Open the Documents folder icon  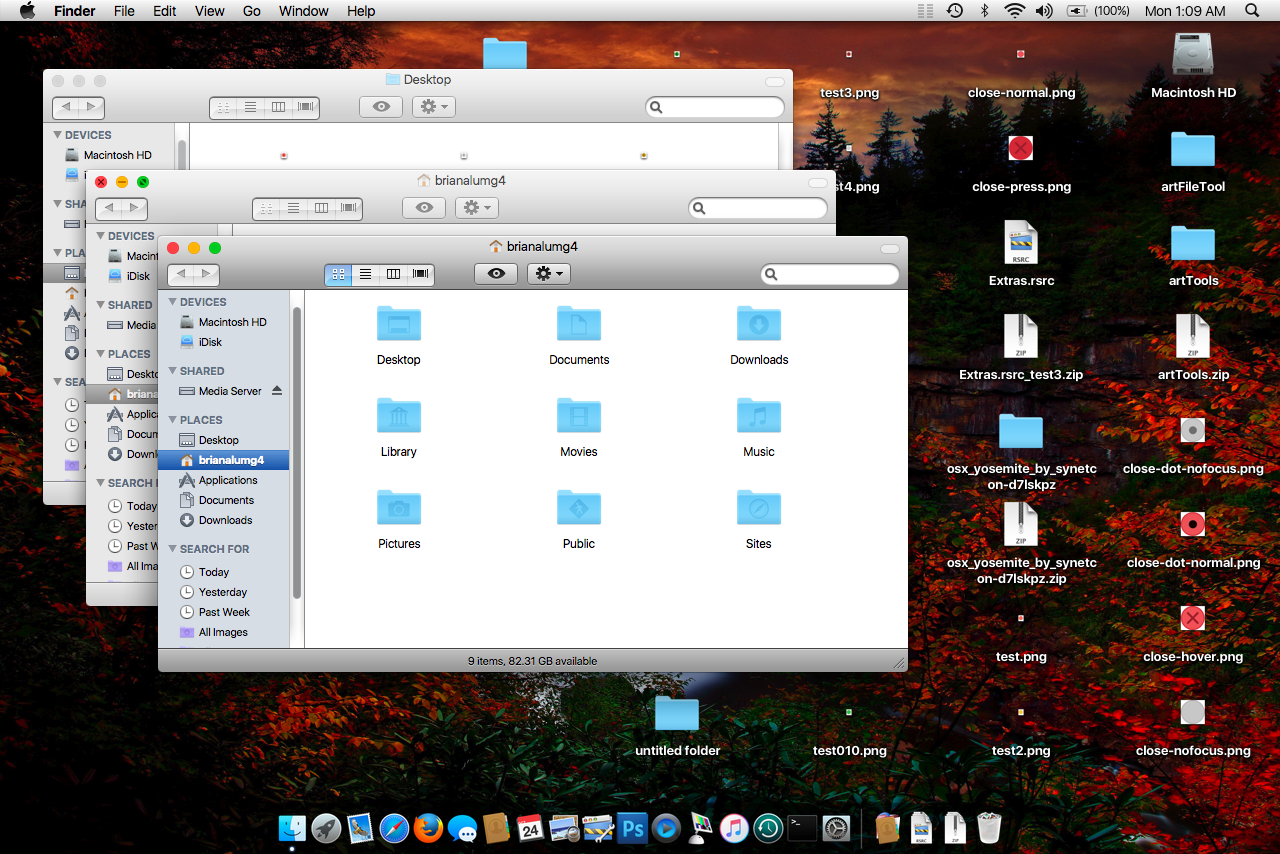click(x=579, y=324)
